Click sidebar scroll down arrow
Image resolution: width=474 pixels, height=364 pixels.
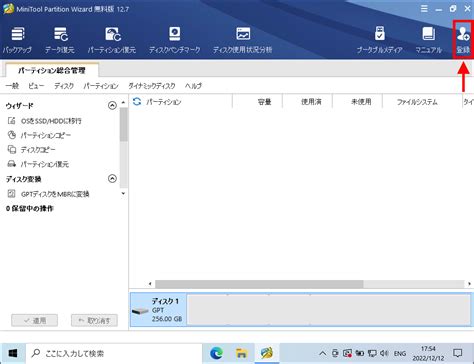(123, 193)
